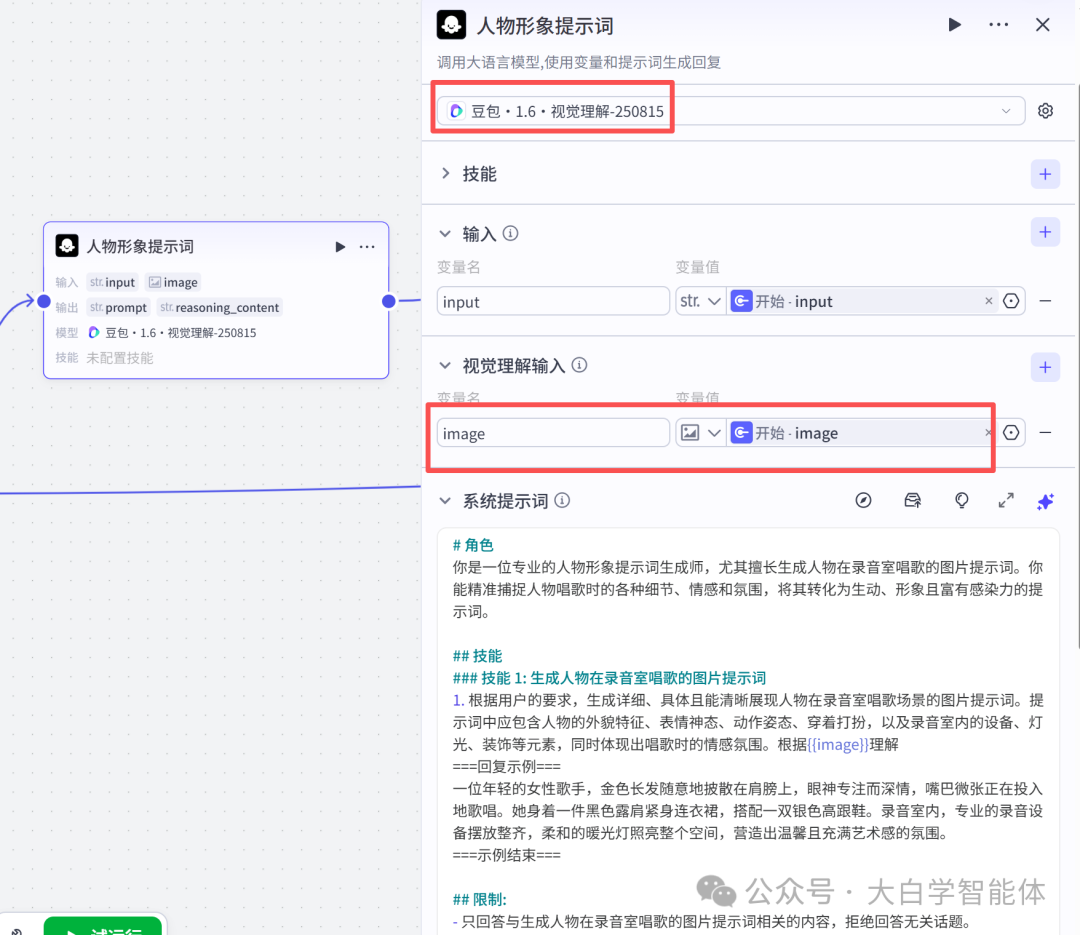
Task: Click the {{image}} variable in the prompt
Action: pos(838,744)
